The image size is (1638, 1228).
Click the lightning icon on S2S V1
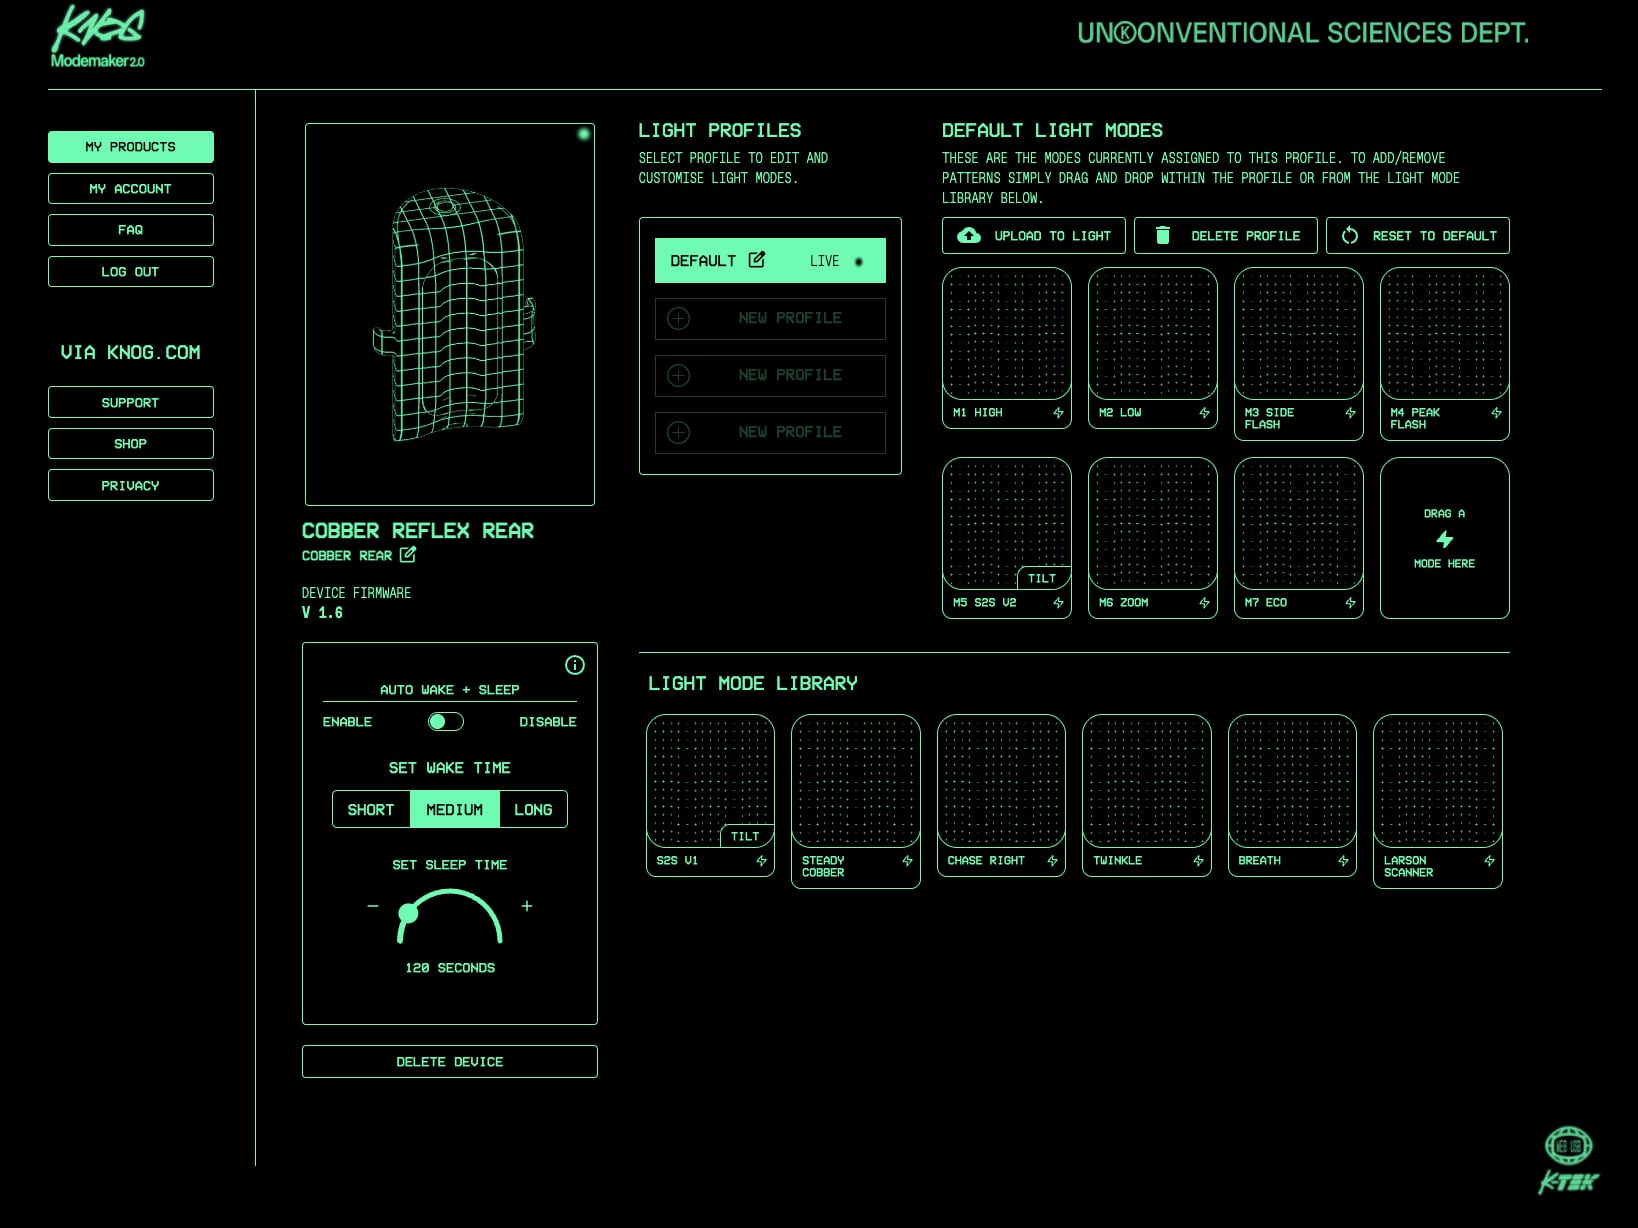[x=761, y=861]
